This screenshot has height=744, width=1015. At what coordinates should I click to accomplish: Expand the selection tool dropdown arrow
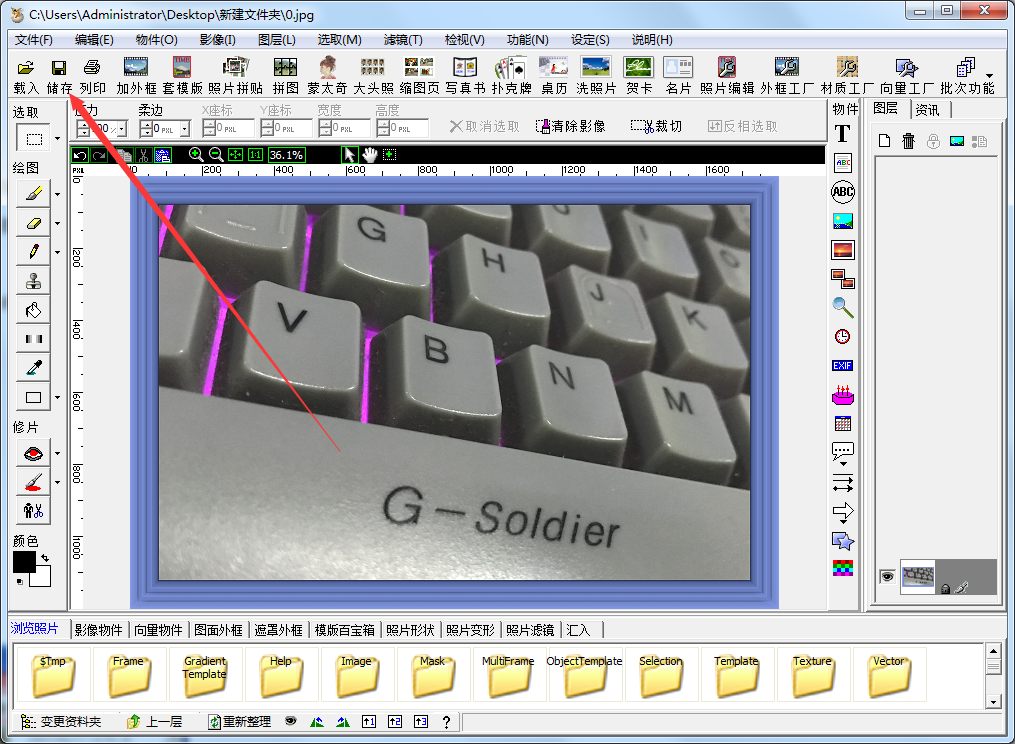point(58,139)
